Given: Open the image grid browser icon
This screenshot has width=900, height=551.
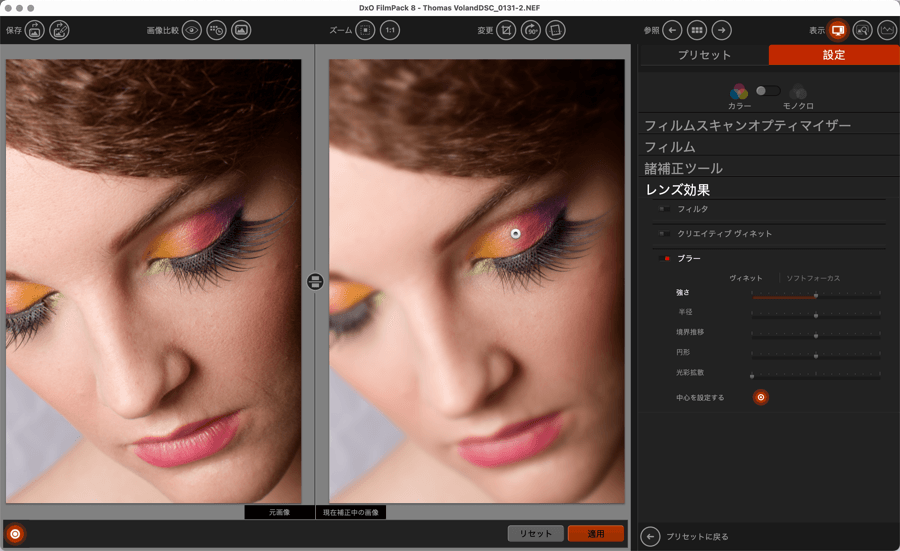Looking at the screenshot, I should coord(697,30).
